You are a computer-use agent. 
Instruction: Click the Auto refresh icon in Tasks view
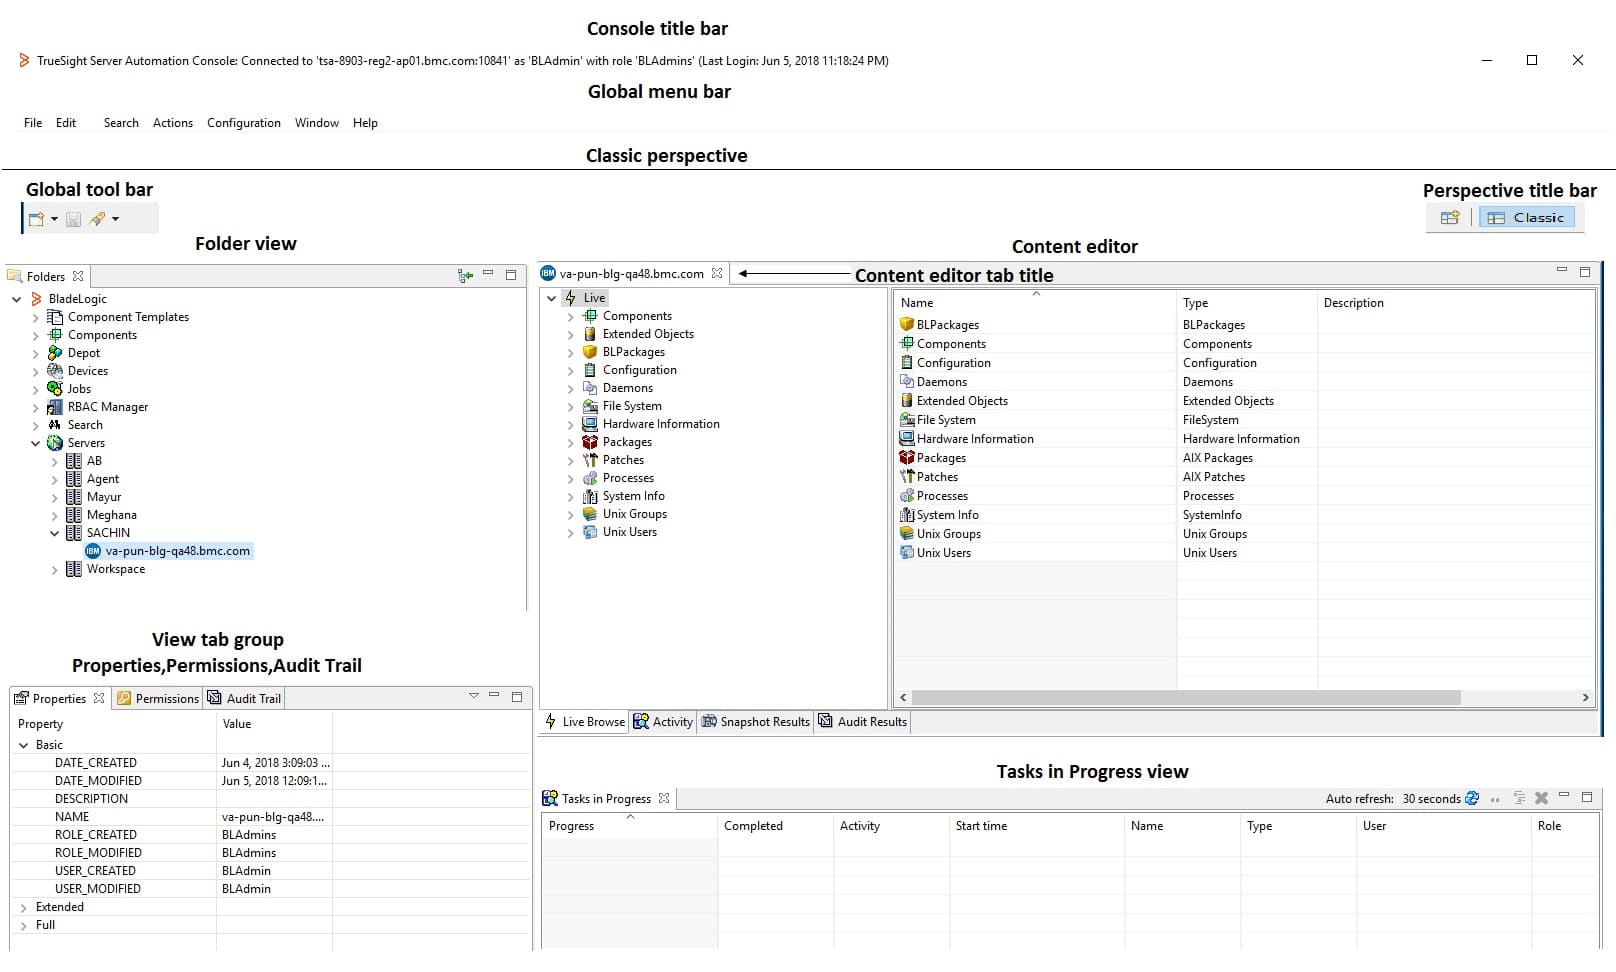[x=1472, y=798]
